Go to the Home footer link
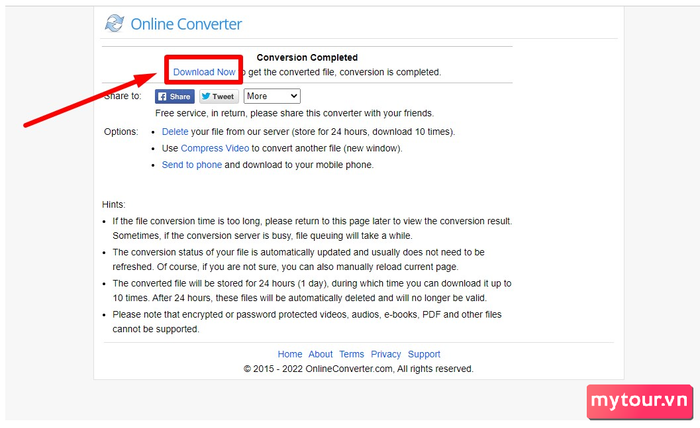 (290, 354)
